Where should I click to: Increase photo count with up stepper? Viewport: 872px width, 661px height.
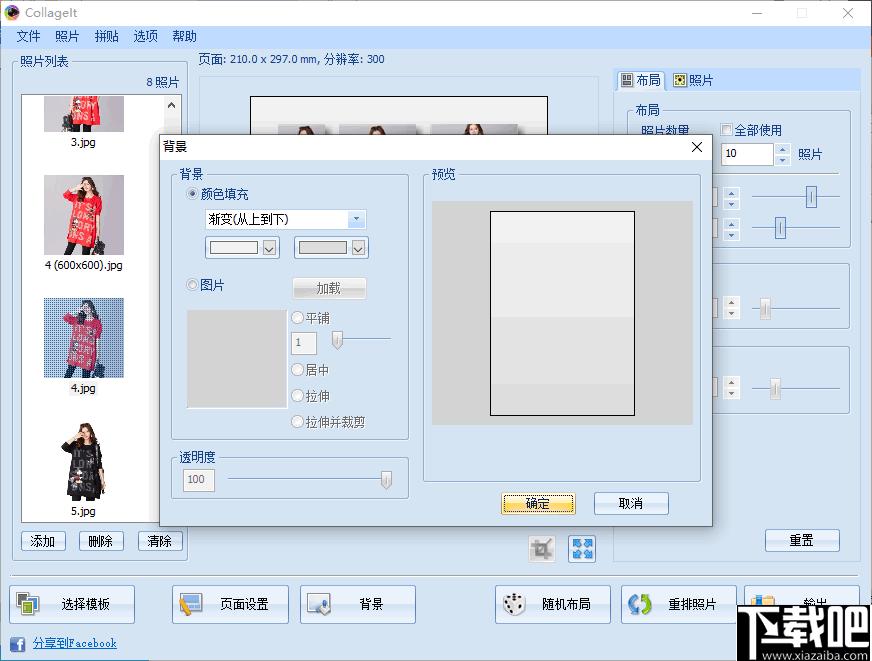[782, 149]
